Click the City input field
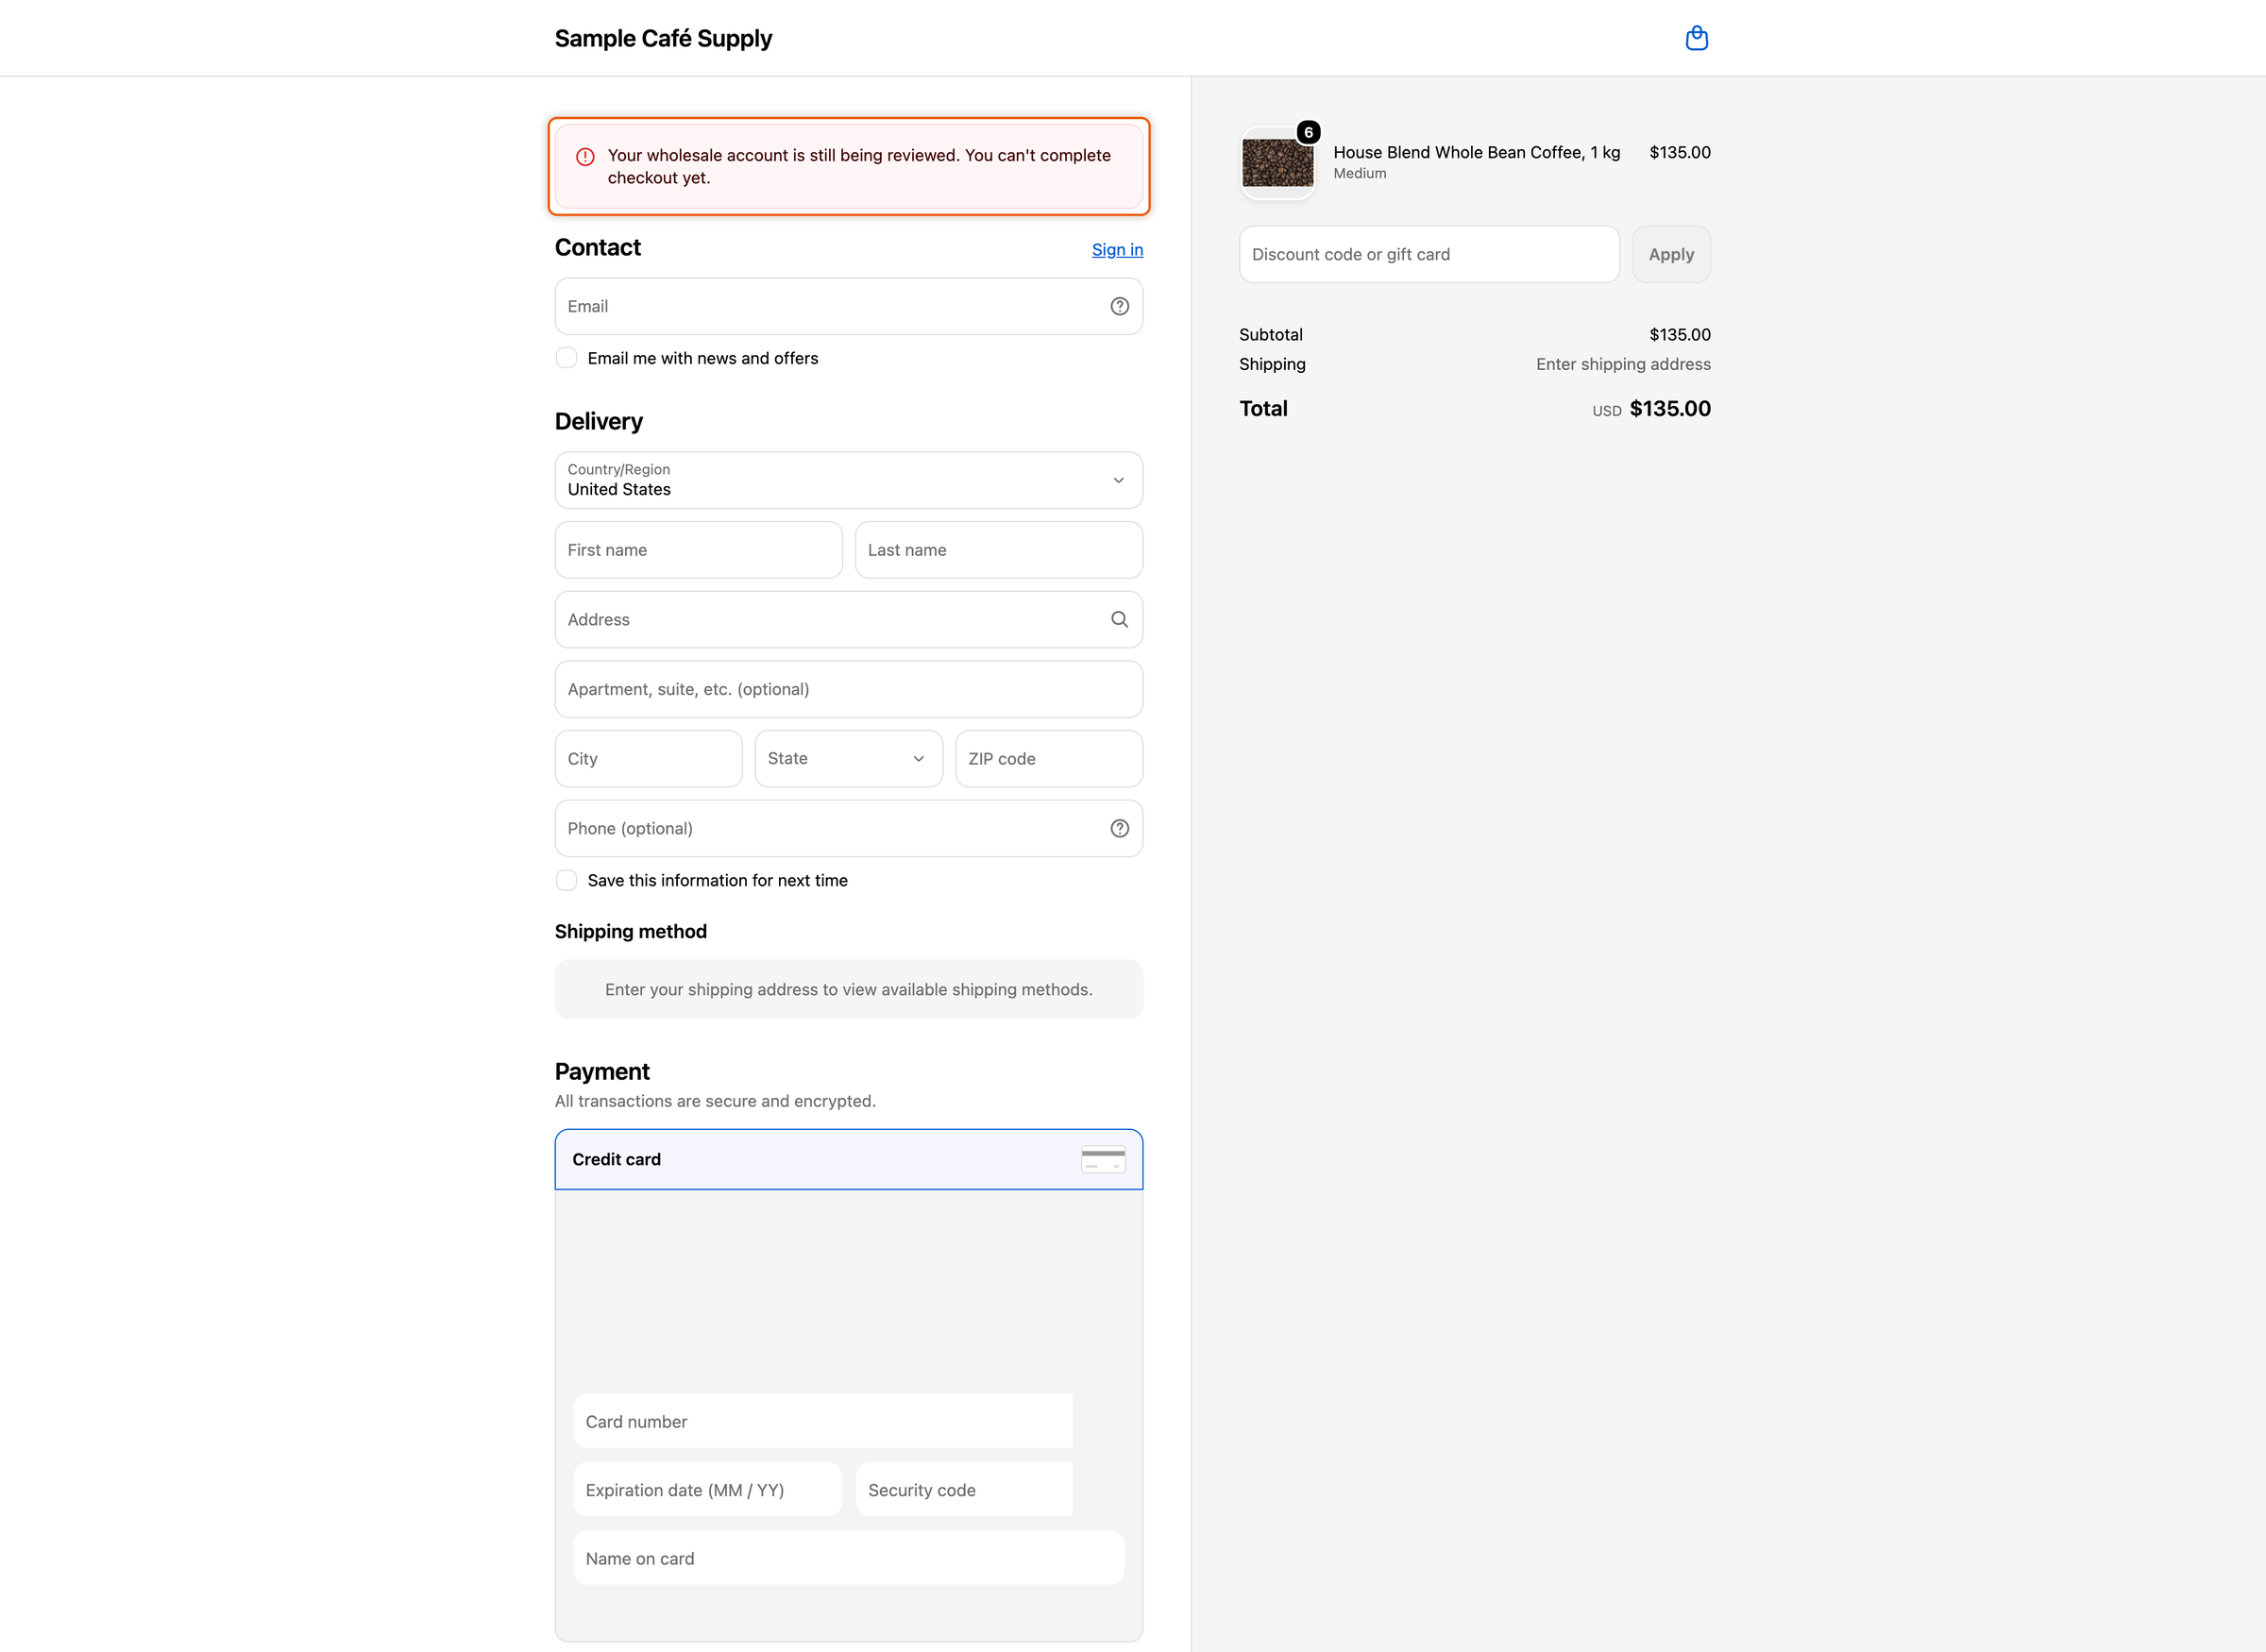 [648, 758]
